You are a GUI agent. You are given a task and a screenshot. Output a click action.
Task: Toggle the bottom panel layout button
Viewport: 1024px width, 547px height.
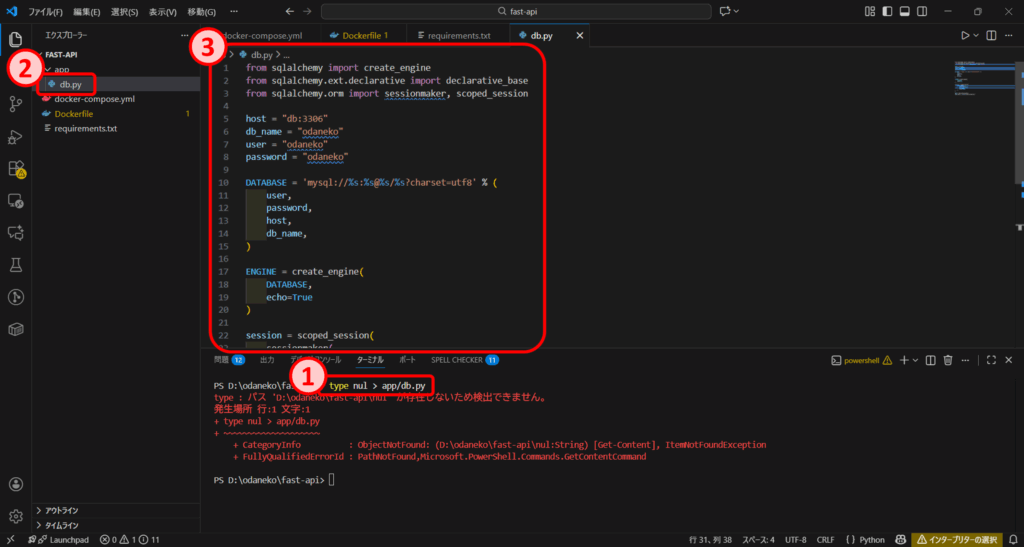click(905, 11)
